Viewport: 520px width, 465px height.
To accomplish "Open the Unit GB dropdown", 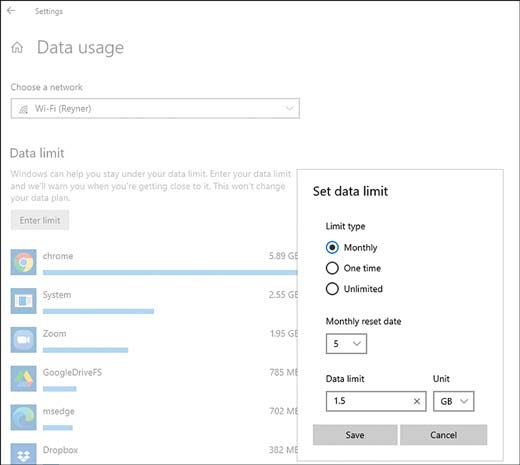I will click(453, 401).
